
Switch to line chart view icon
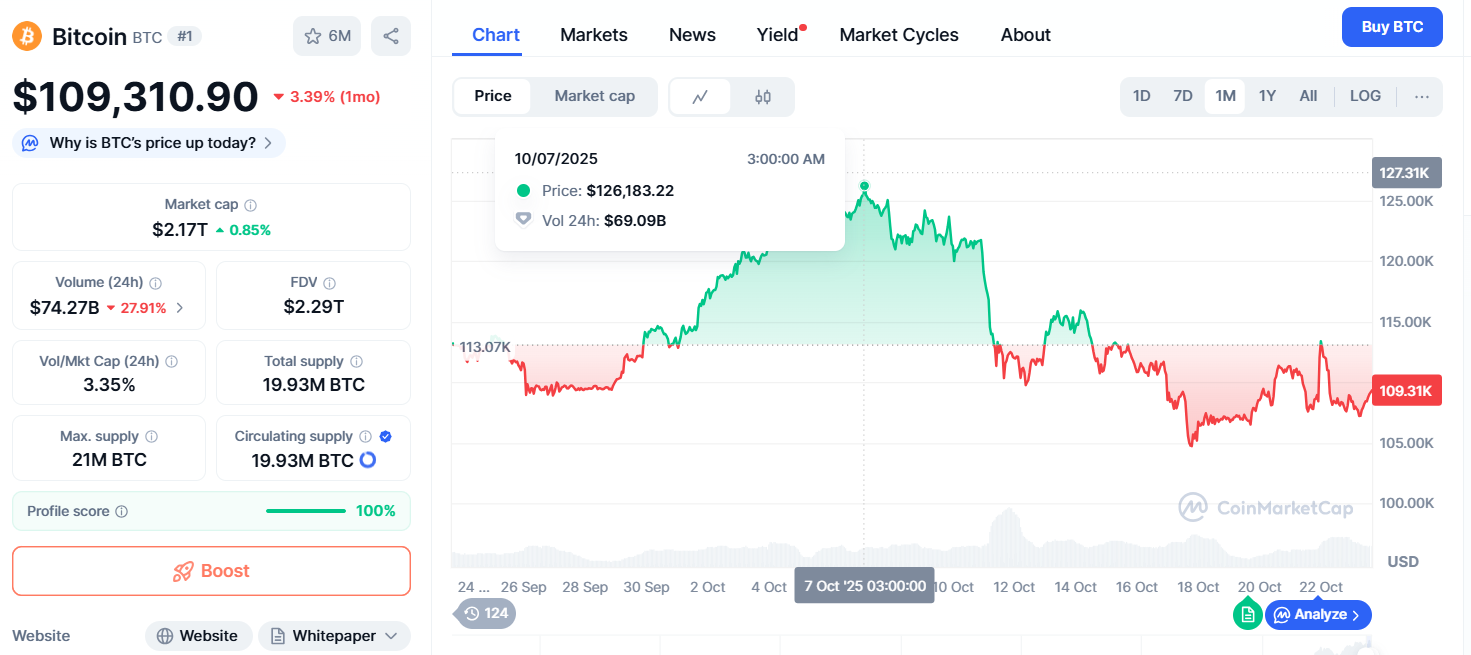700,97
